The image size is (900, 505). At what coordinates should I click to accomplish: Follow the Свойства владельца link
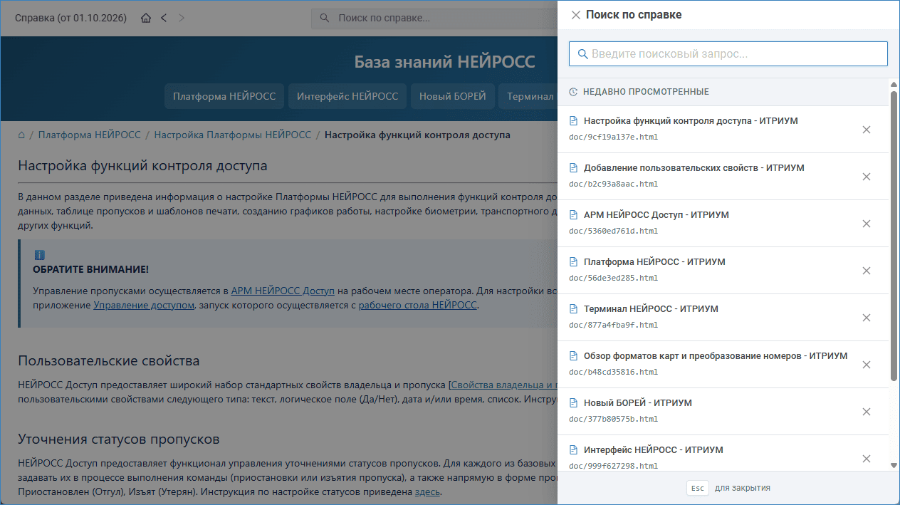[x=503, y=385]
